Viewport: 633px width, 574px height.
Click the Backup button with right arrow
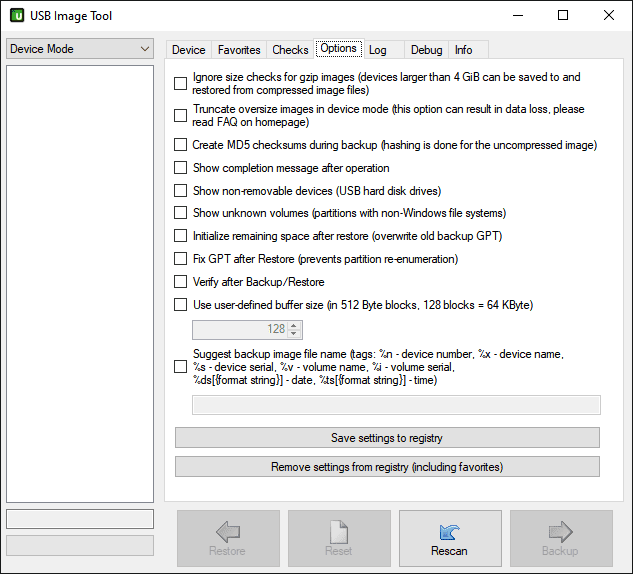click(x=561, y=538)
